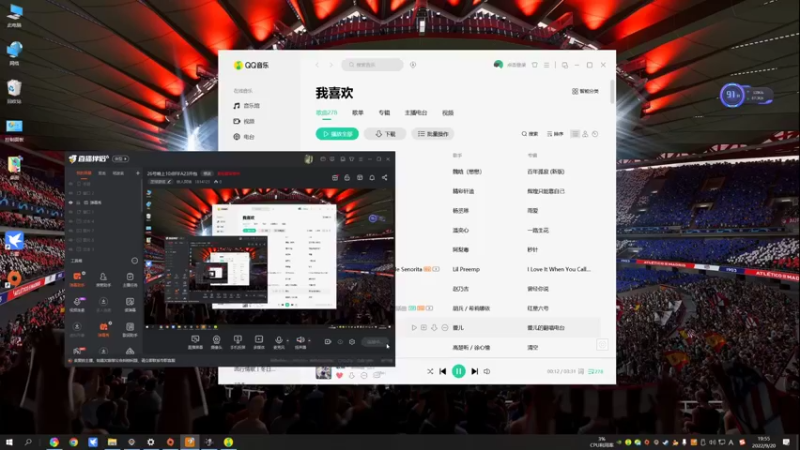Play the highlighted song row
The image size is (800, 450).
tap(414, 328)
